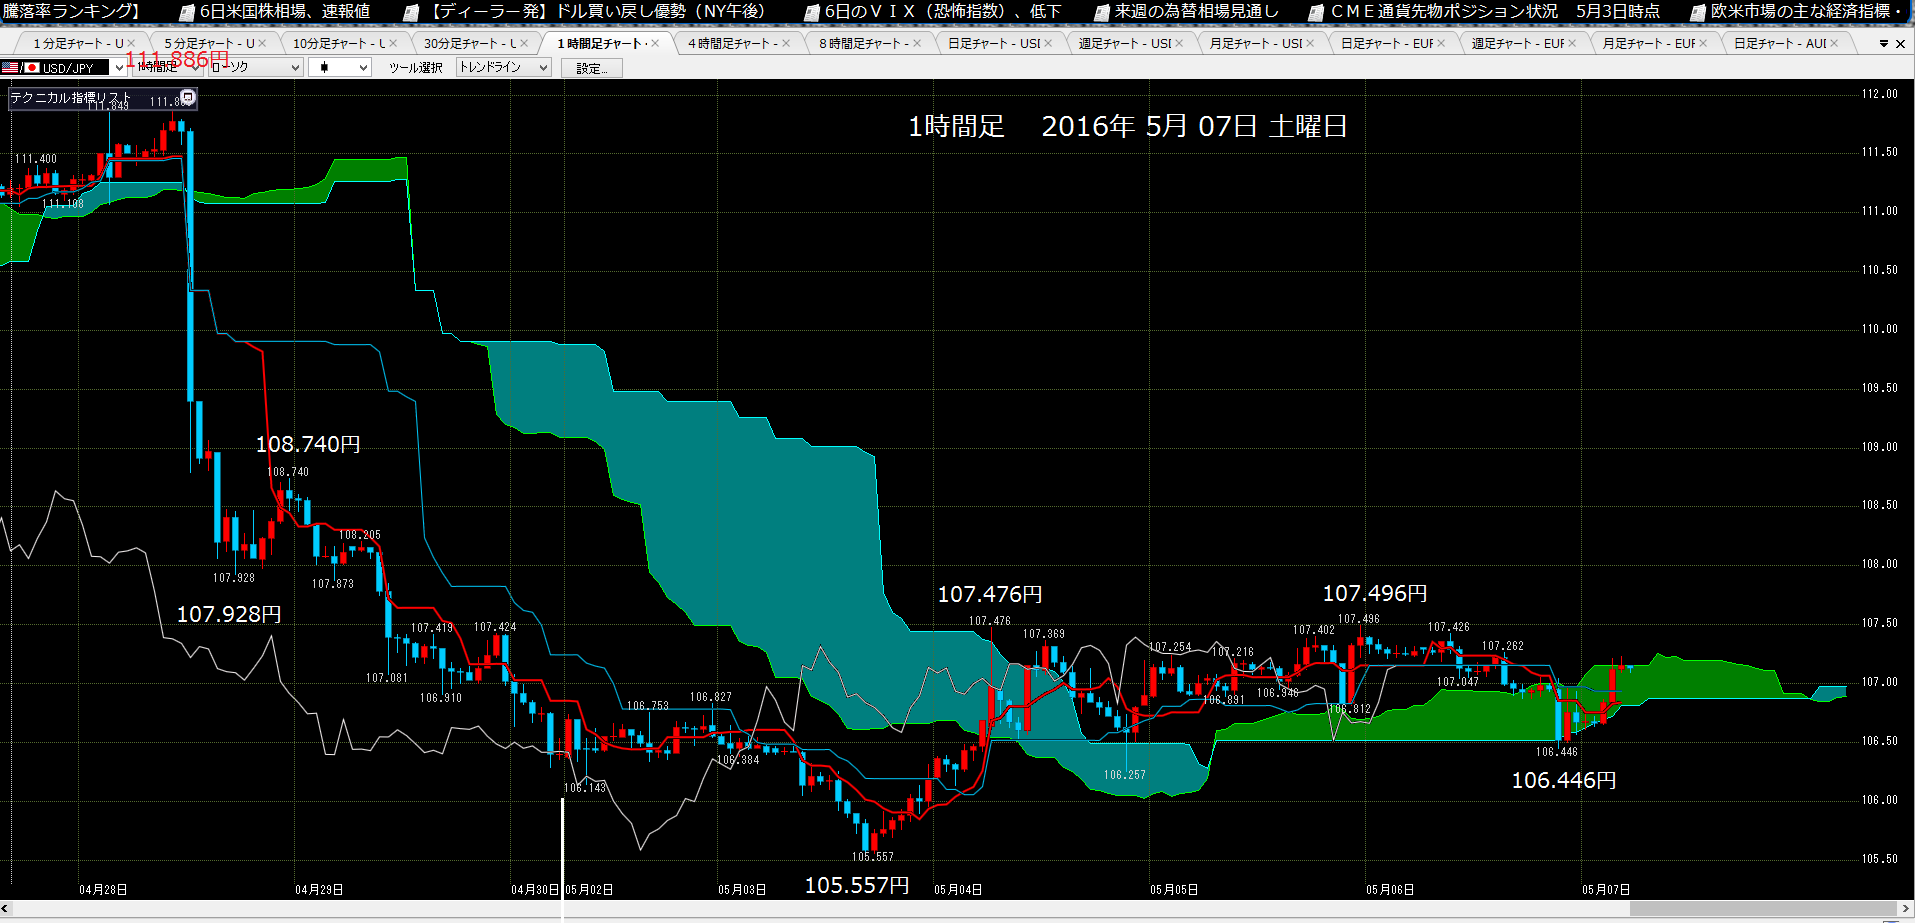1915x923 pixels.
Task: Click the 106.446円 price label
Action: click(1564, 780)
